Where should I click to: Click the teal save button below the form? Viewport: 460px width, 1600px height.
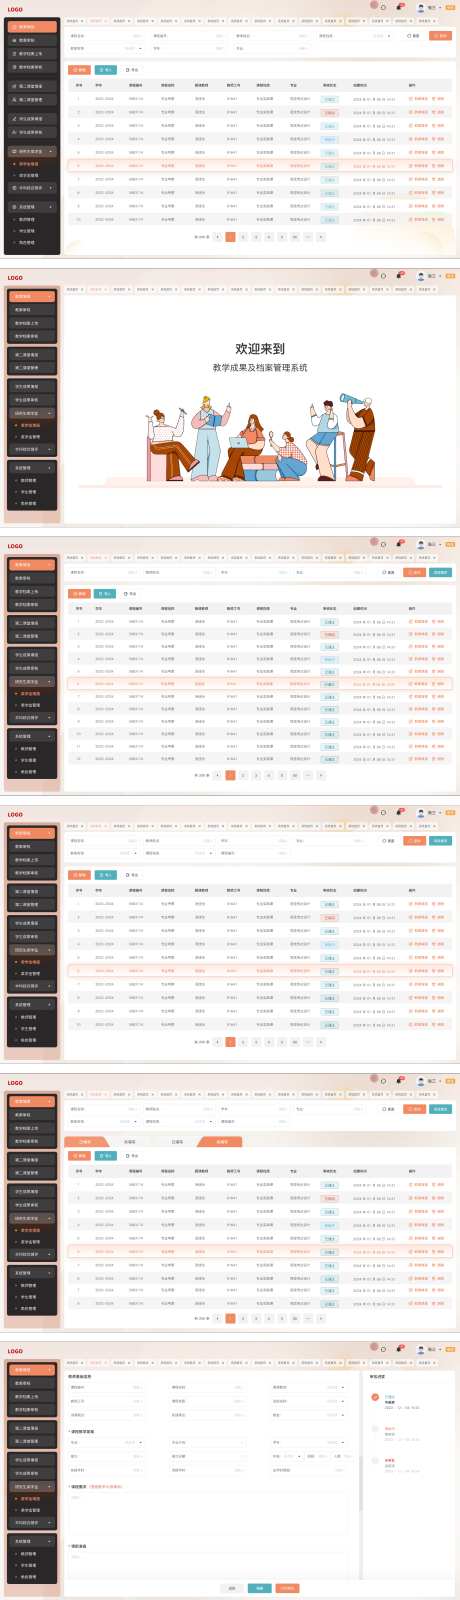pyautogui.click(x=259, y=1587)
